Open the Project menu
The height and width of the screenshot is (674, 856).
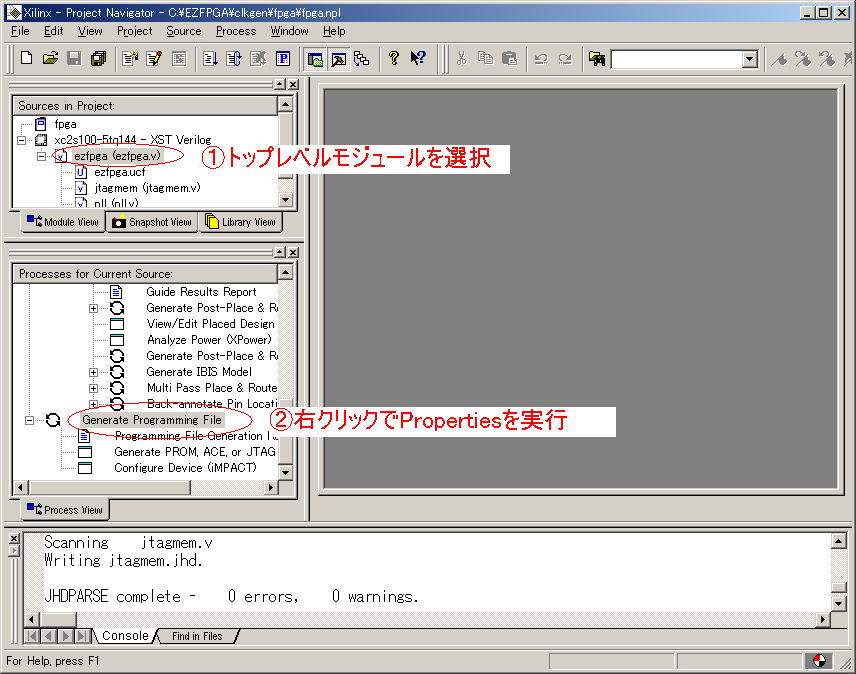click(134, 31)
